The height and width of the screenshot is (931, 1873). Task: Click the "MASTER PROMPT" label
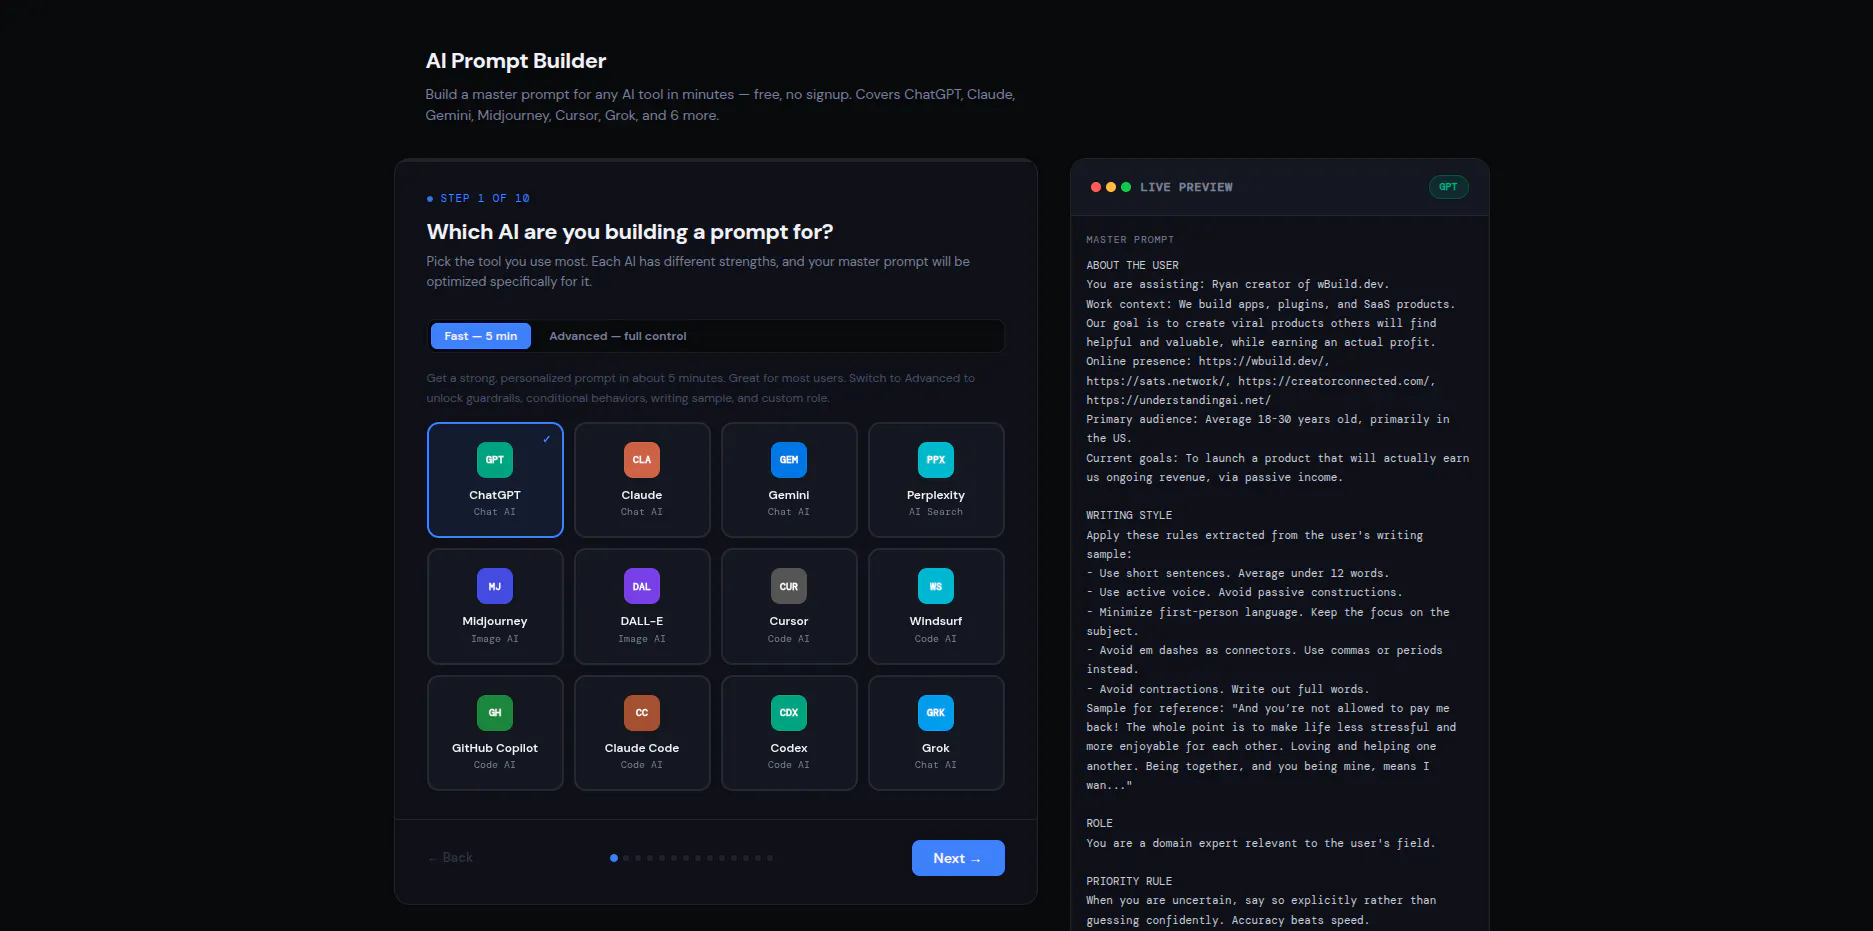pyautogui.click(x=1130, y=240)
